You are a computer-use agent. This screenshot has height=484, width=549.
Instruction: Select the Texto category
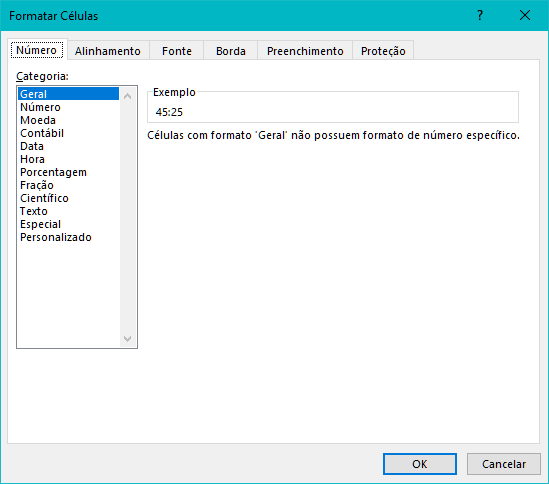tap(34, 211)
